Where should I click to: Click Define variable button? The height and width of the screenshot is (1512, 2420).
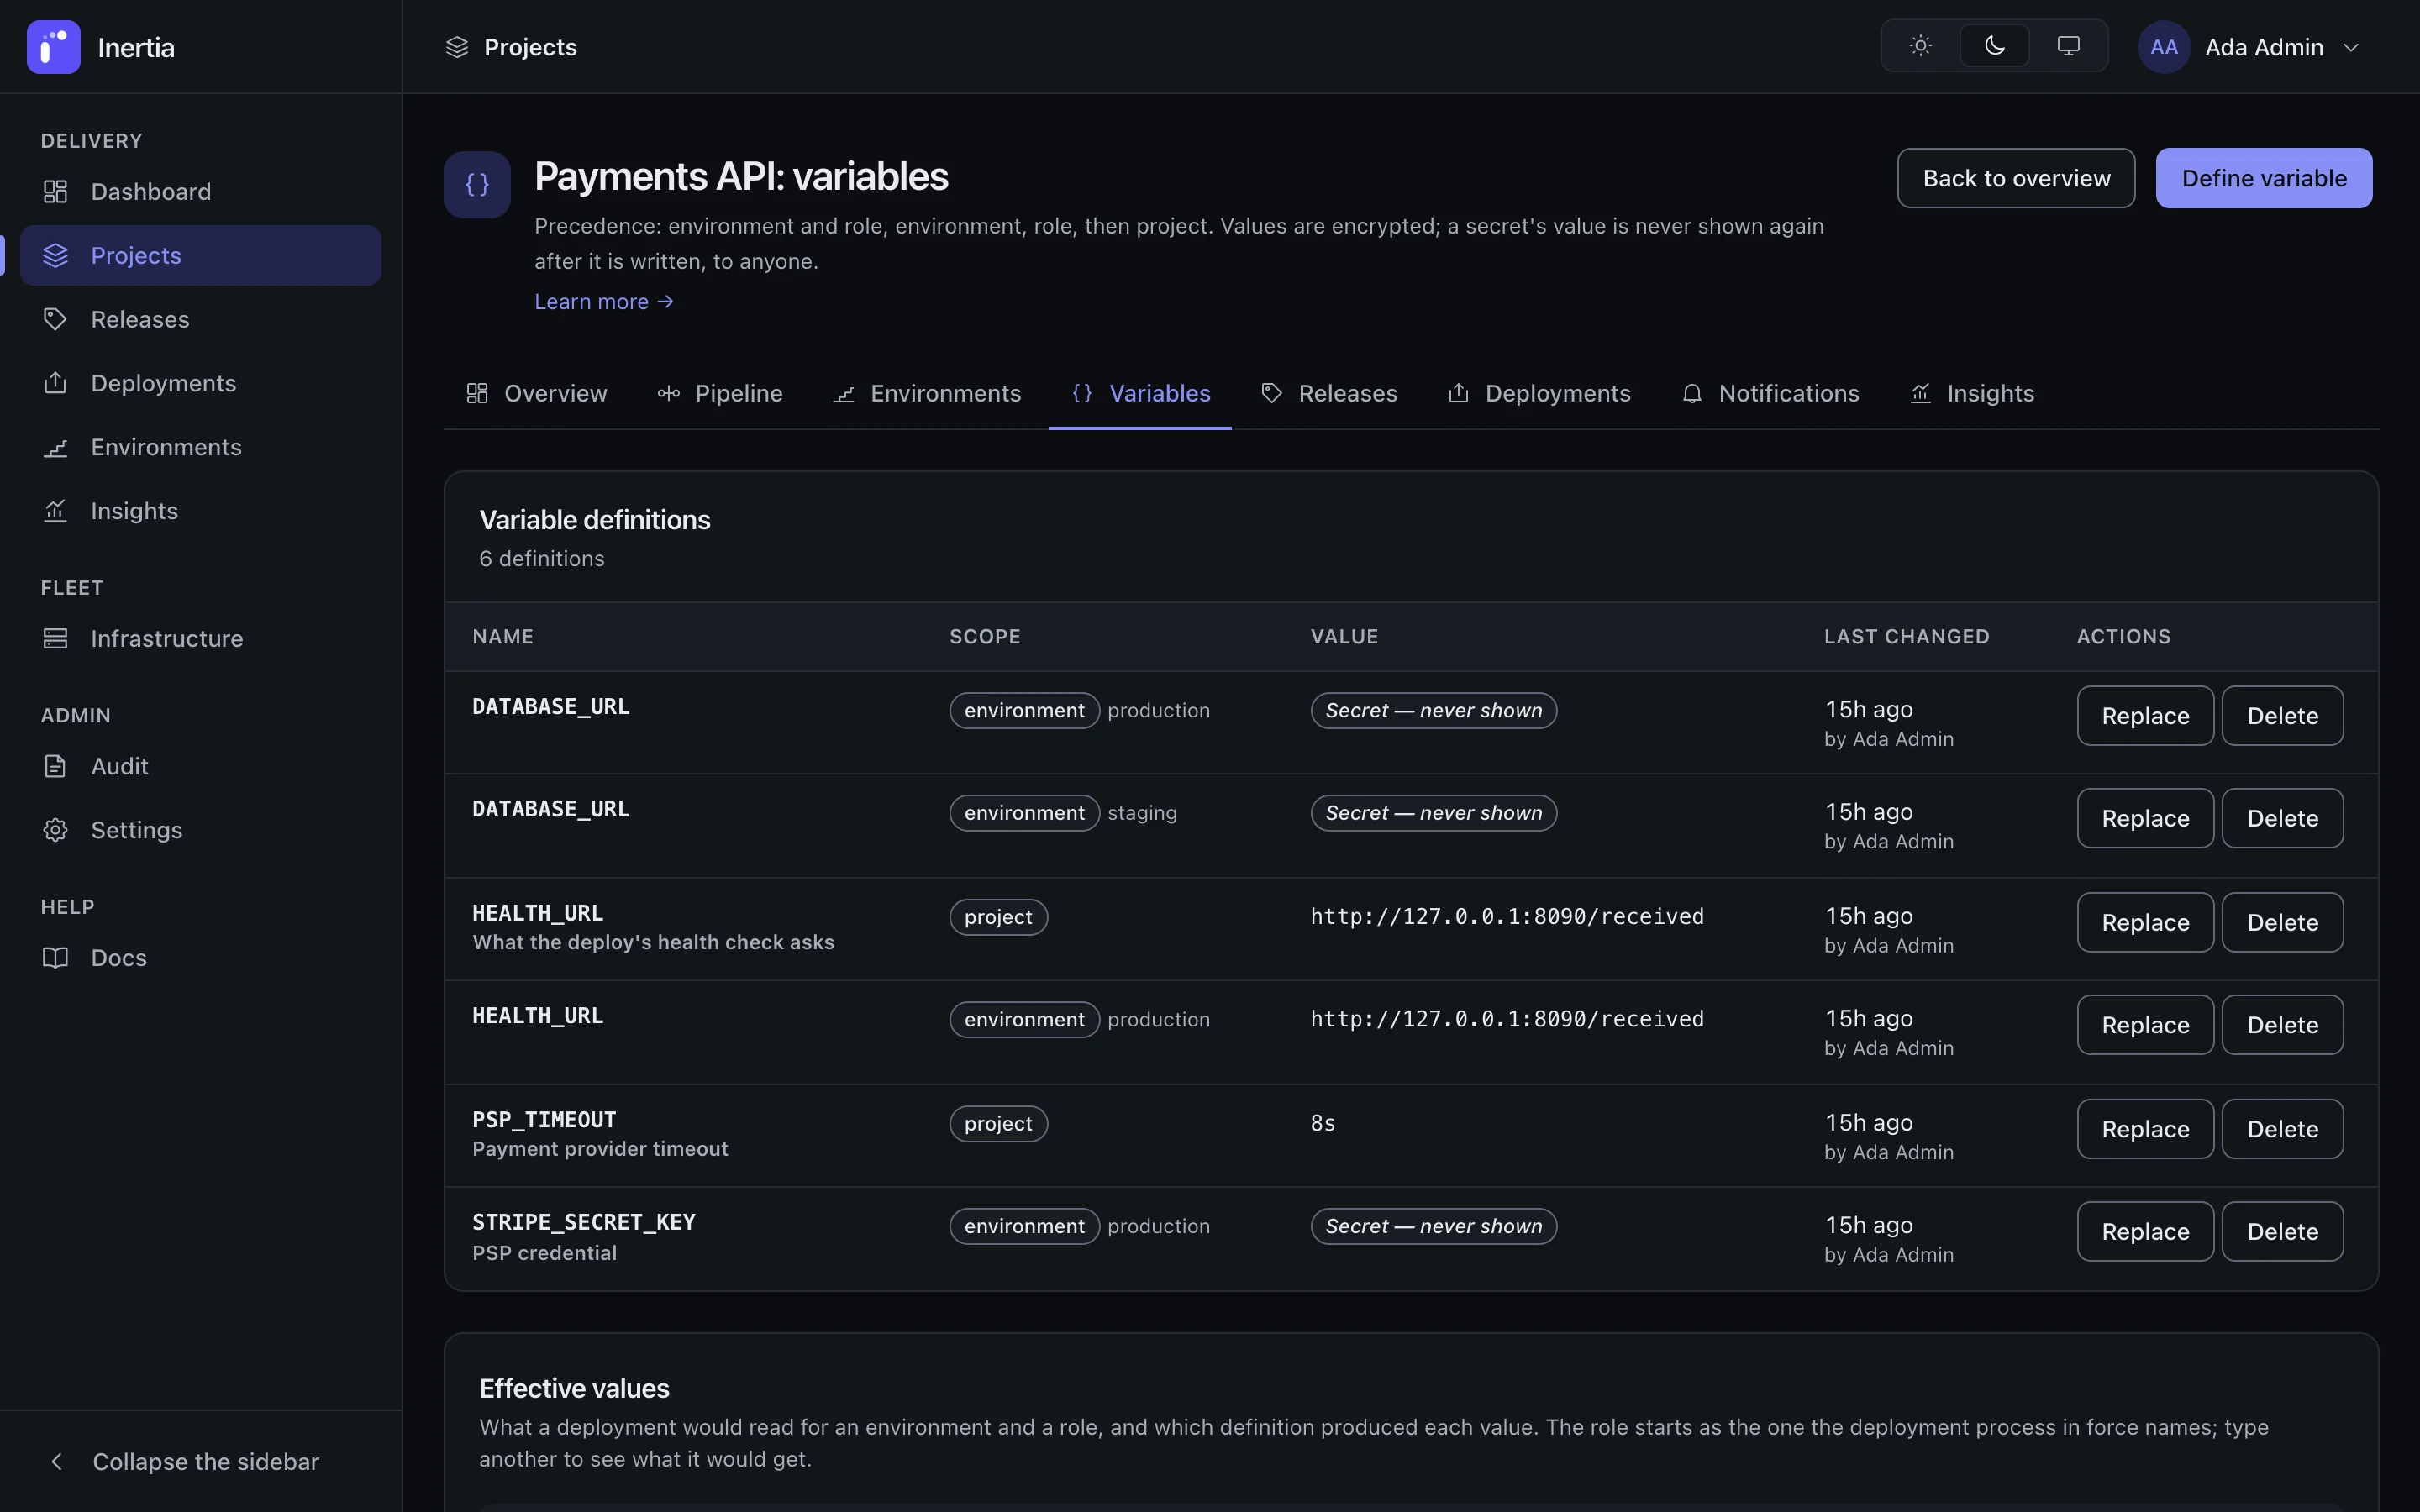coord(2264,178)
